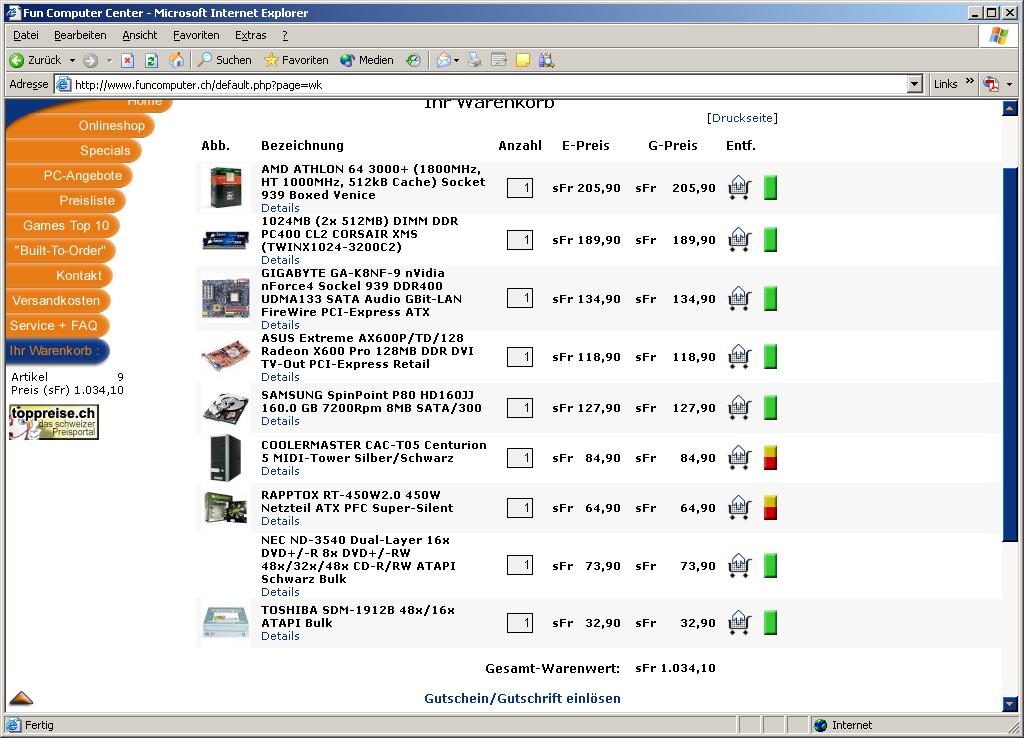
Task: Click the IE Home toolbar icon
Action: [x=176, y=60]
